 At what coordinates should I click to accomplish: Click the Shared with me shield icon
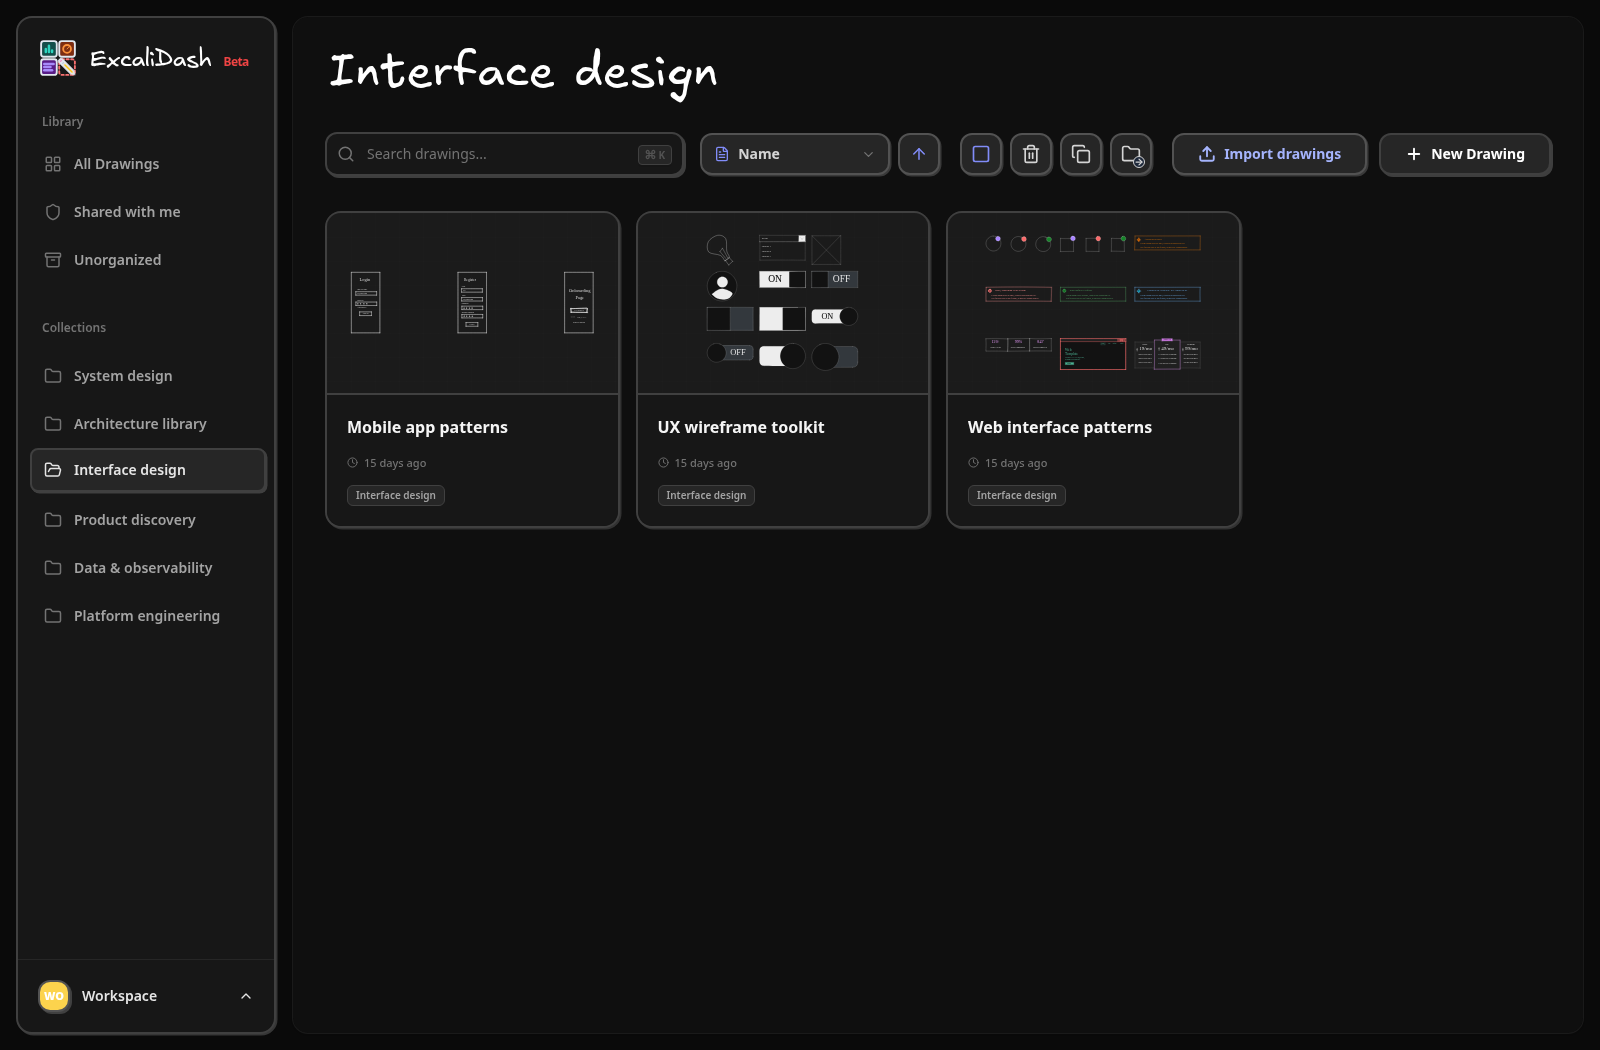(53, 212)
